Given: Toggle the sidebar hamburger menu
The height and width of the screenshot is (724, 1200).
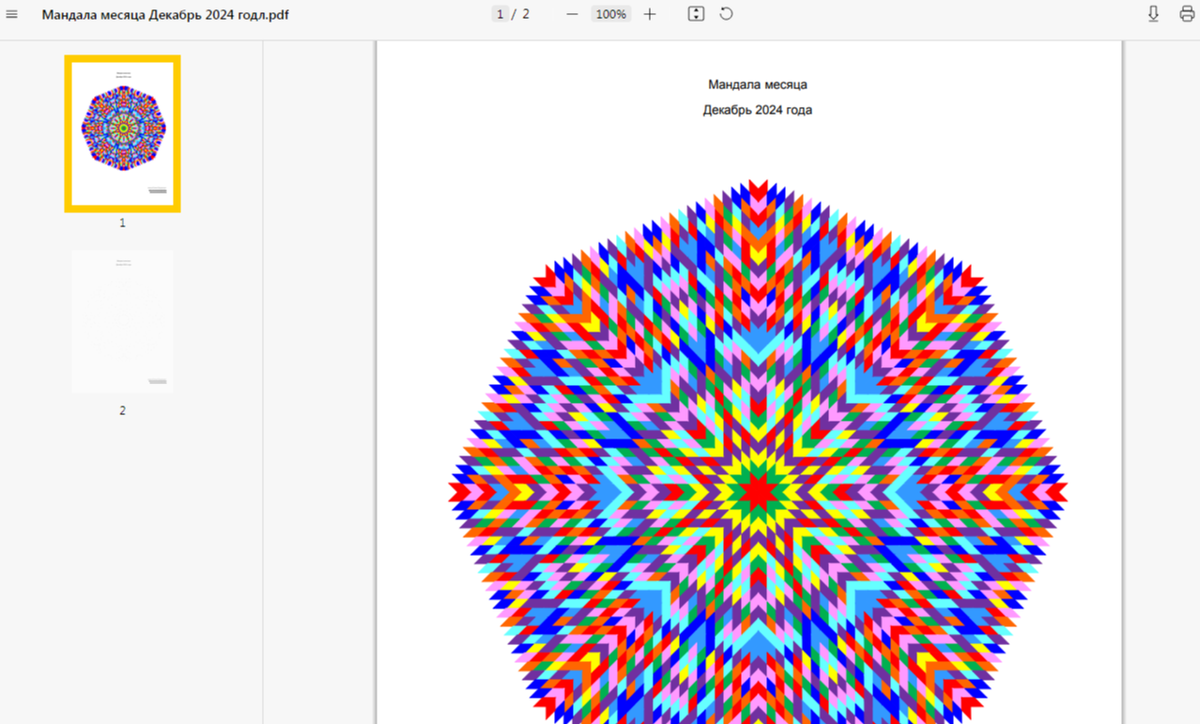Looking at the screenshot, I should [x=12, y=15].
